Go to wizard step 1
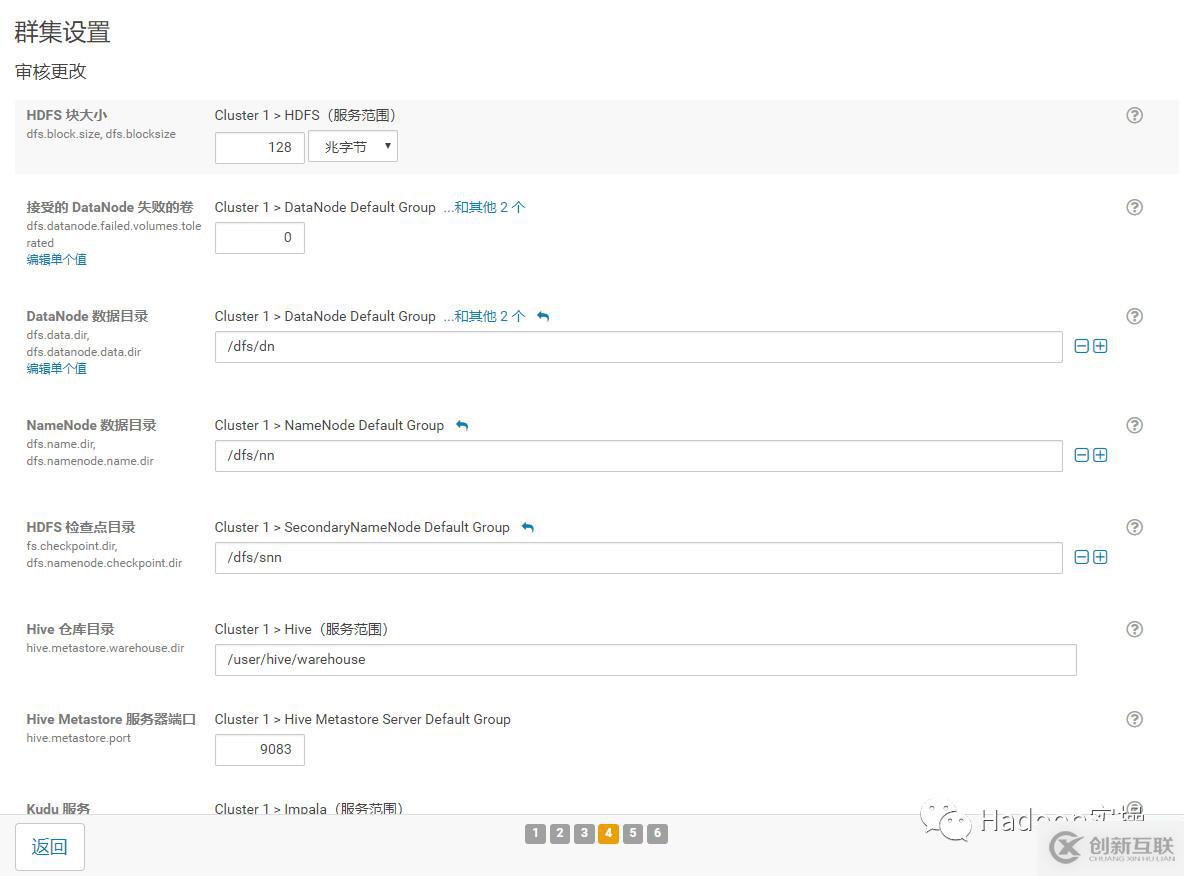Image resolution: width=1184 pixels, height=876 pixels. (535, 833)
